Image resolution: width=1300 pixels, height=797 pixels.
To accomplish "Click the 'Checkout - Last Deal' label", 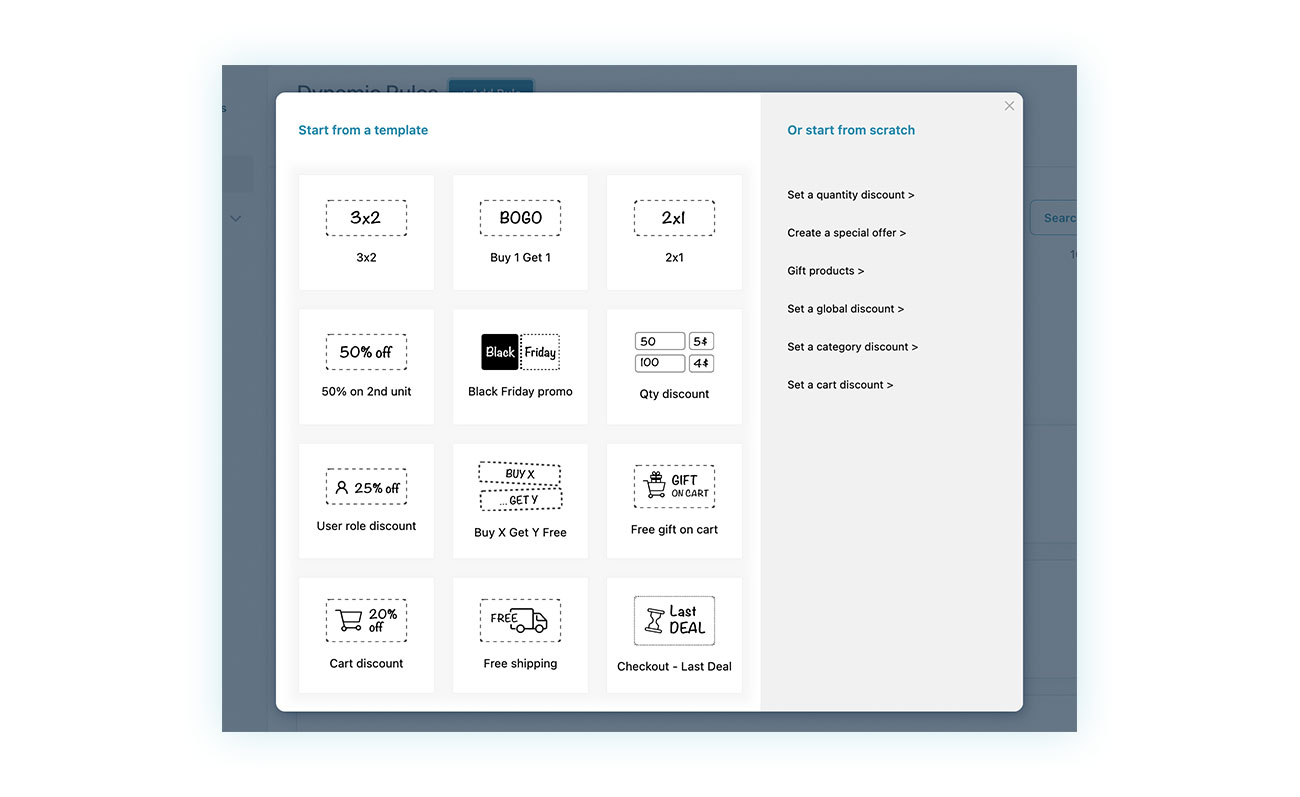I will [x=674, y=667].
